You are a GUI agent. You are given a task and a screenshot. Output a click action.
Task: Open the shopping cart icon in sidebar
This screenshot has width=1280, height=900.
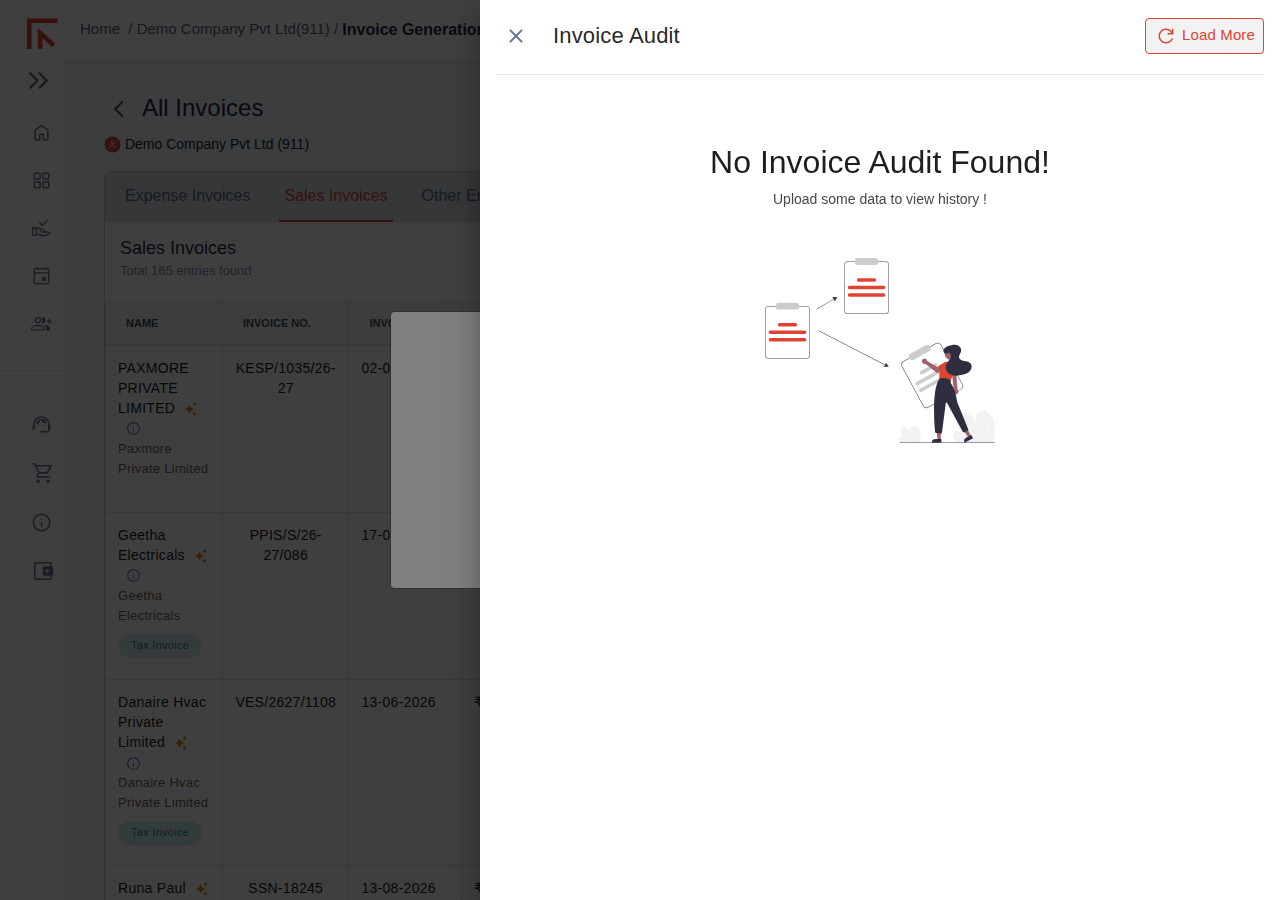pyautogui.click(x=41, y=473)
